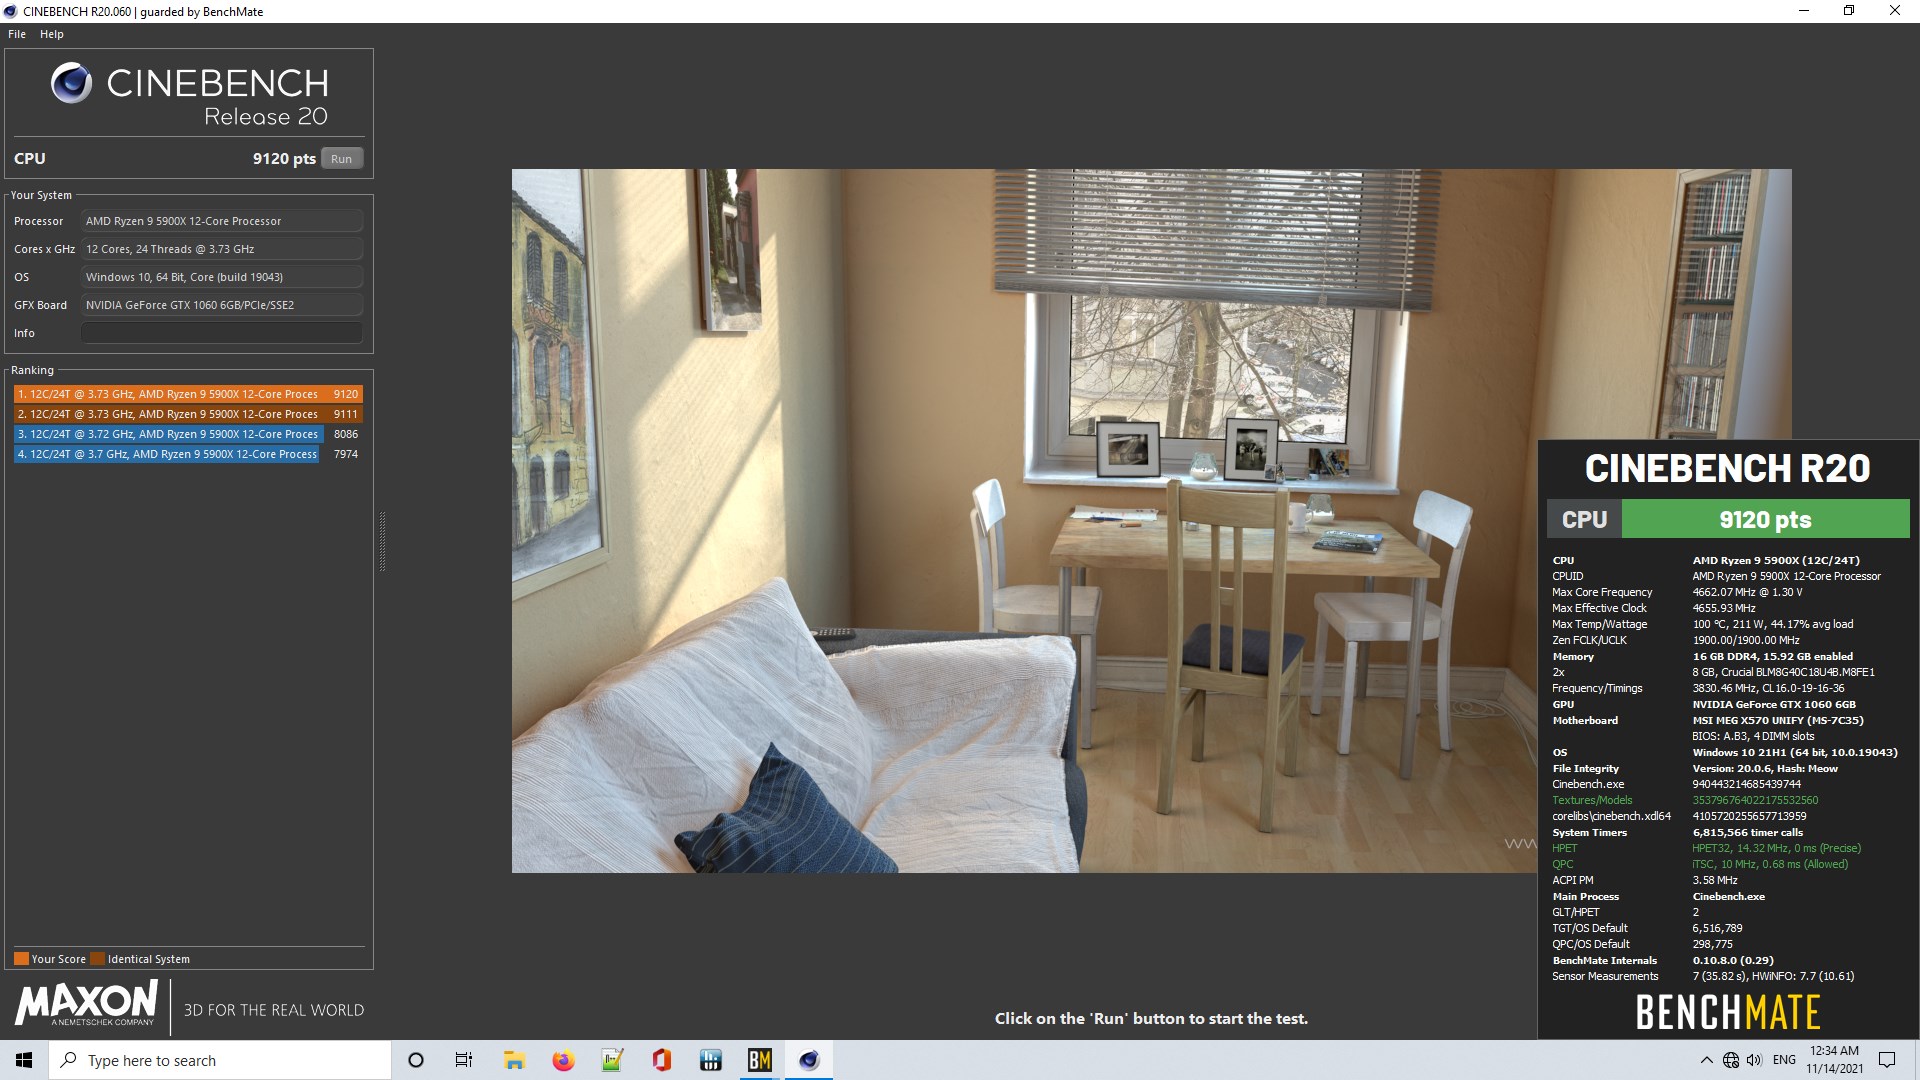1920x1080 pixels.
Task: Click the green 9120 pts BenchMate score bar
Action: pyautogui.click(x=1765, y=519)
